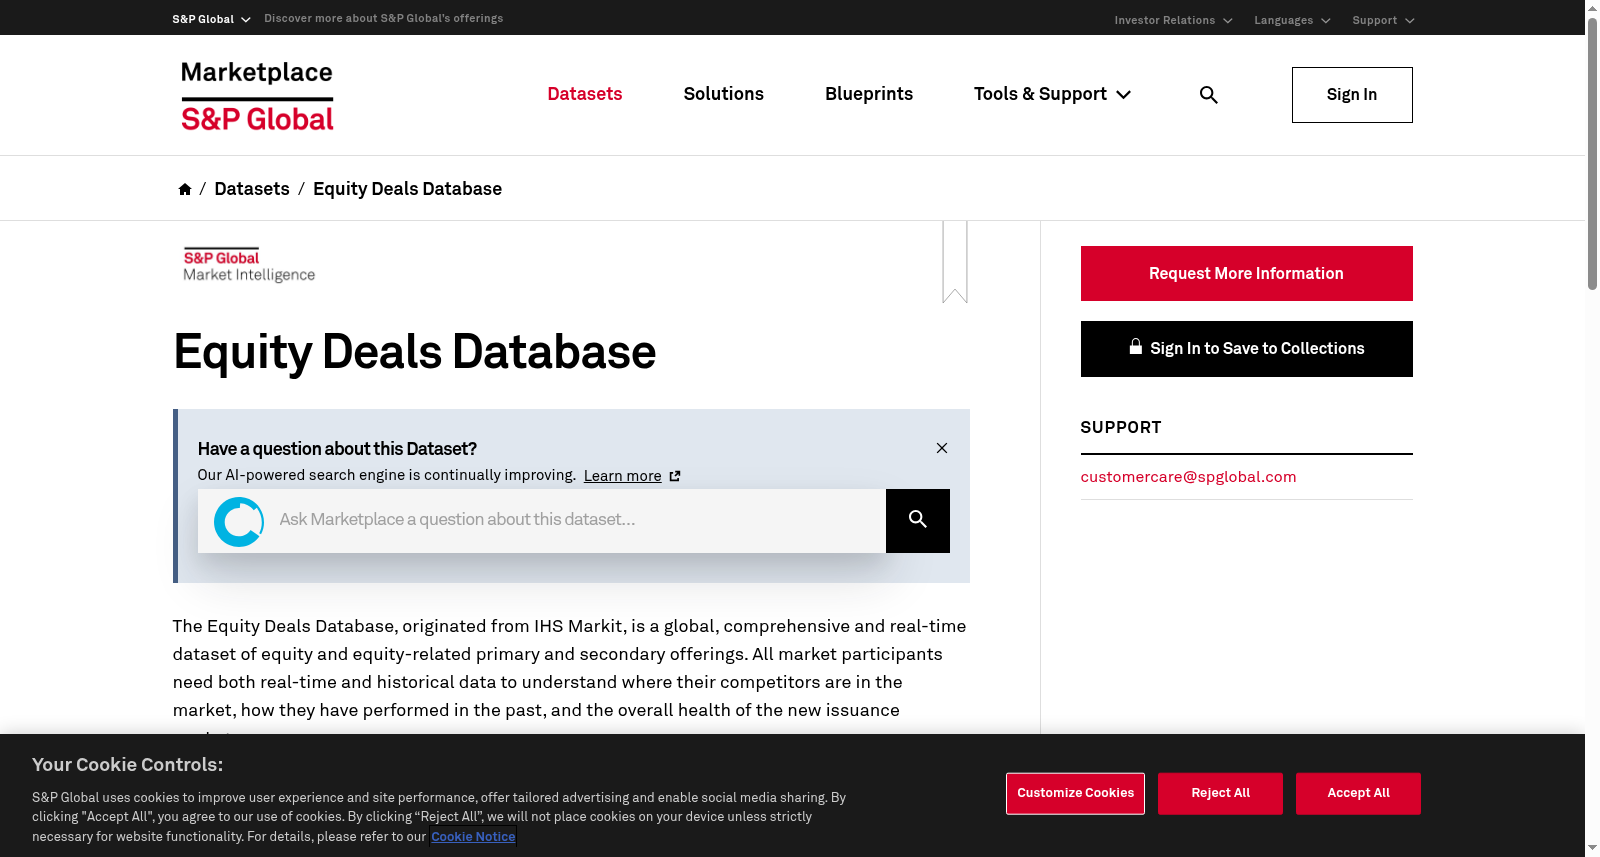The height and width of the screenshot is (857, 1600).
Task: Reject all cookies
Action: coord(1220,794)
